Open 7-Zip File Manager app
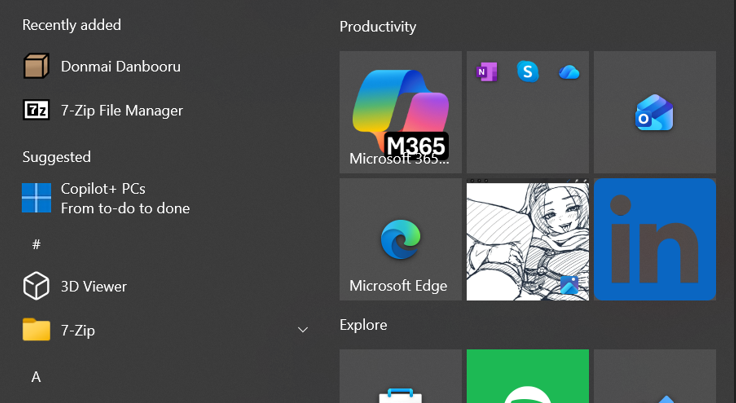The image size is (736, 403). click(121, 110)
